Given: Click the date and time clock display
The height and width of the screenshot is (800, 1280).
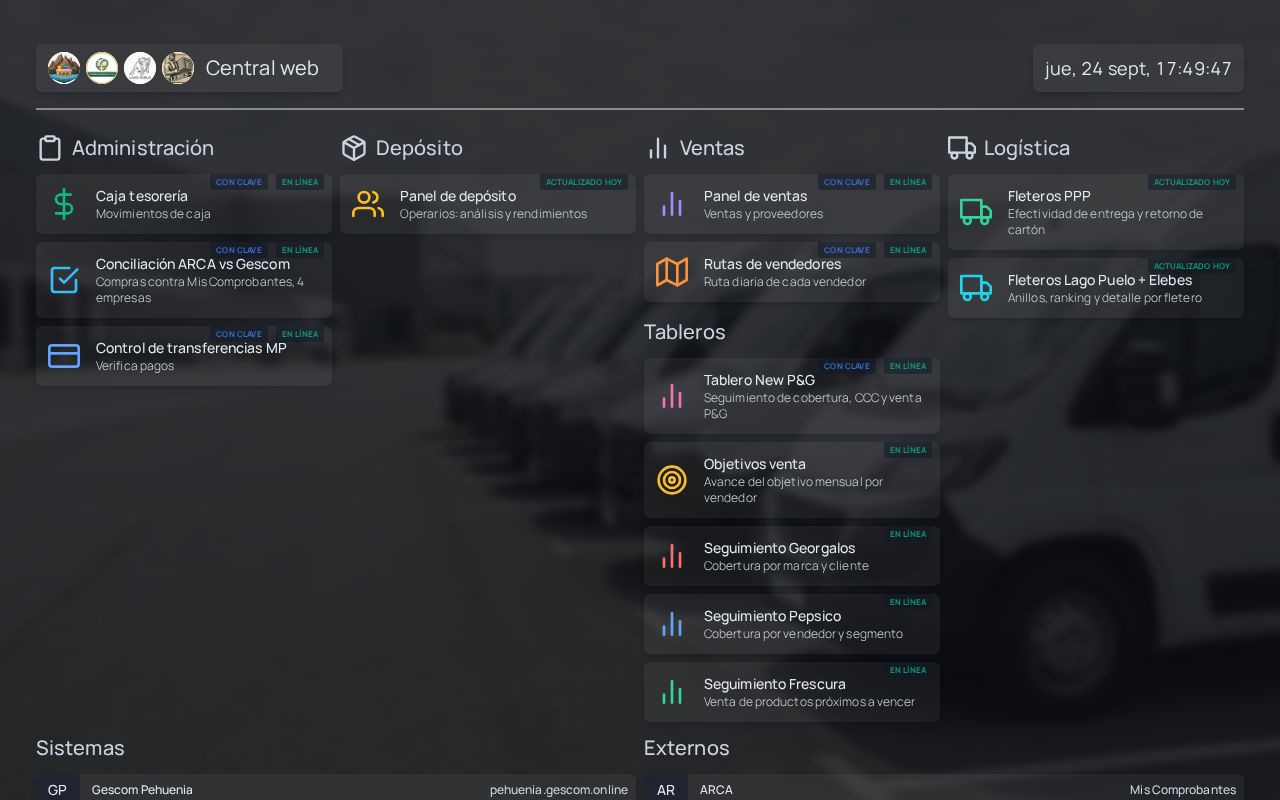Looking at the screenshot, I should click(x=1138, y=68).
